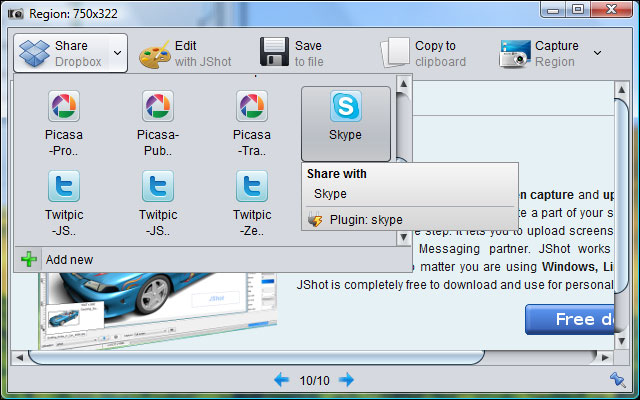Open Edit with JShot
The height and width of the screenshot is (400, 640).
tap(185, 53)
